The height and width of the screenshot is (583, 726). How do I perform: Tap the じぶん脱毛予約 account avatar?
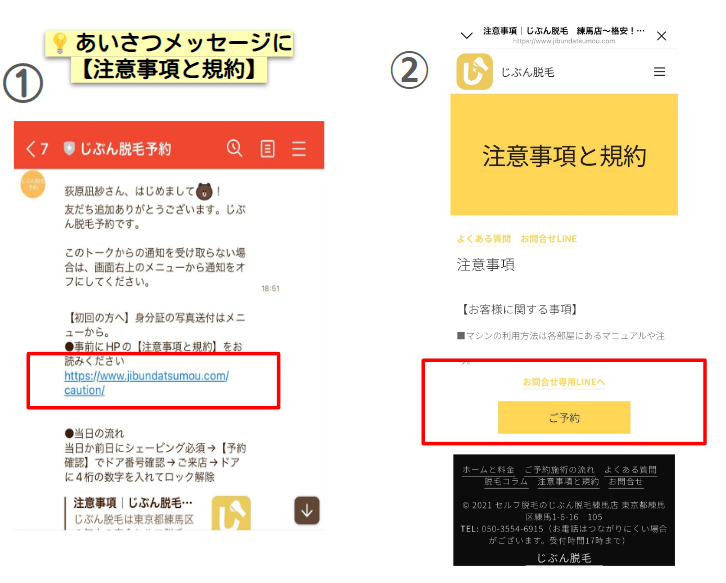point(33,184)
